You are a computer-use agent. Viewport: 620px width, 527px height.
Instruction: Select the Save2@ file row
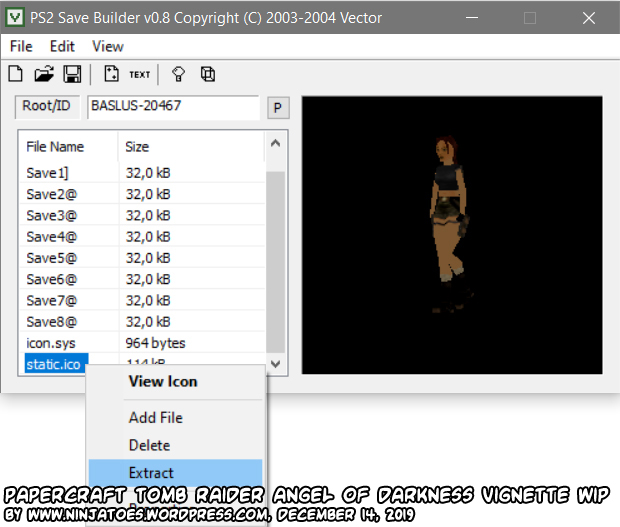[x=142, y=194]
